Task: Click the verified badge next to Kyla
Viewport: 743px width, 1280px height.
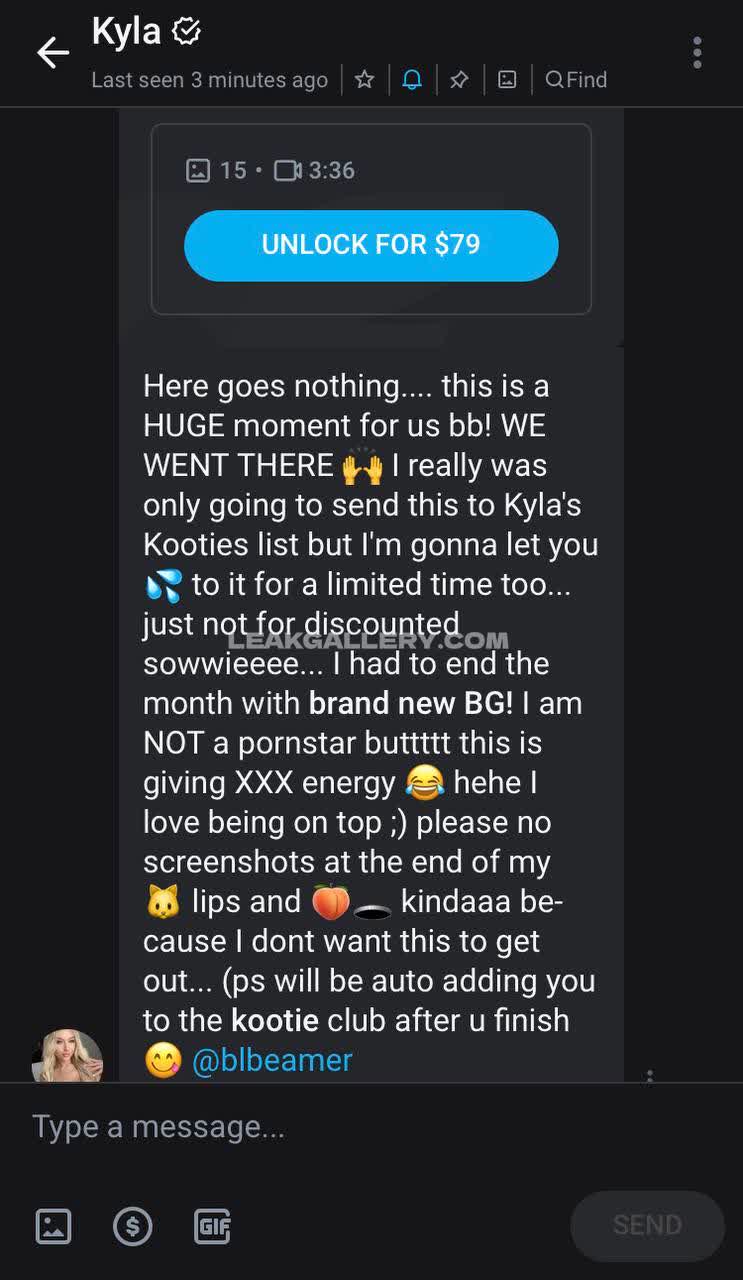Action: [x=187, y=32]
